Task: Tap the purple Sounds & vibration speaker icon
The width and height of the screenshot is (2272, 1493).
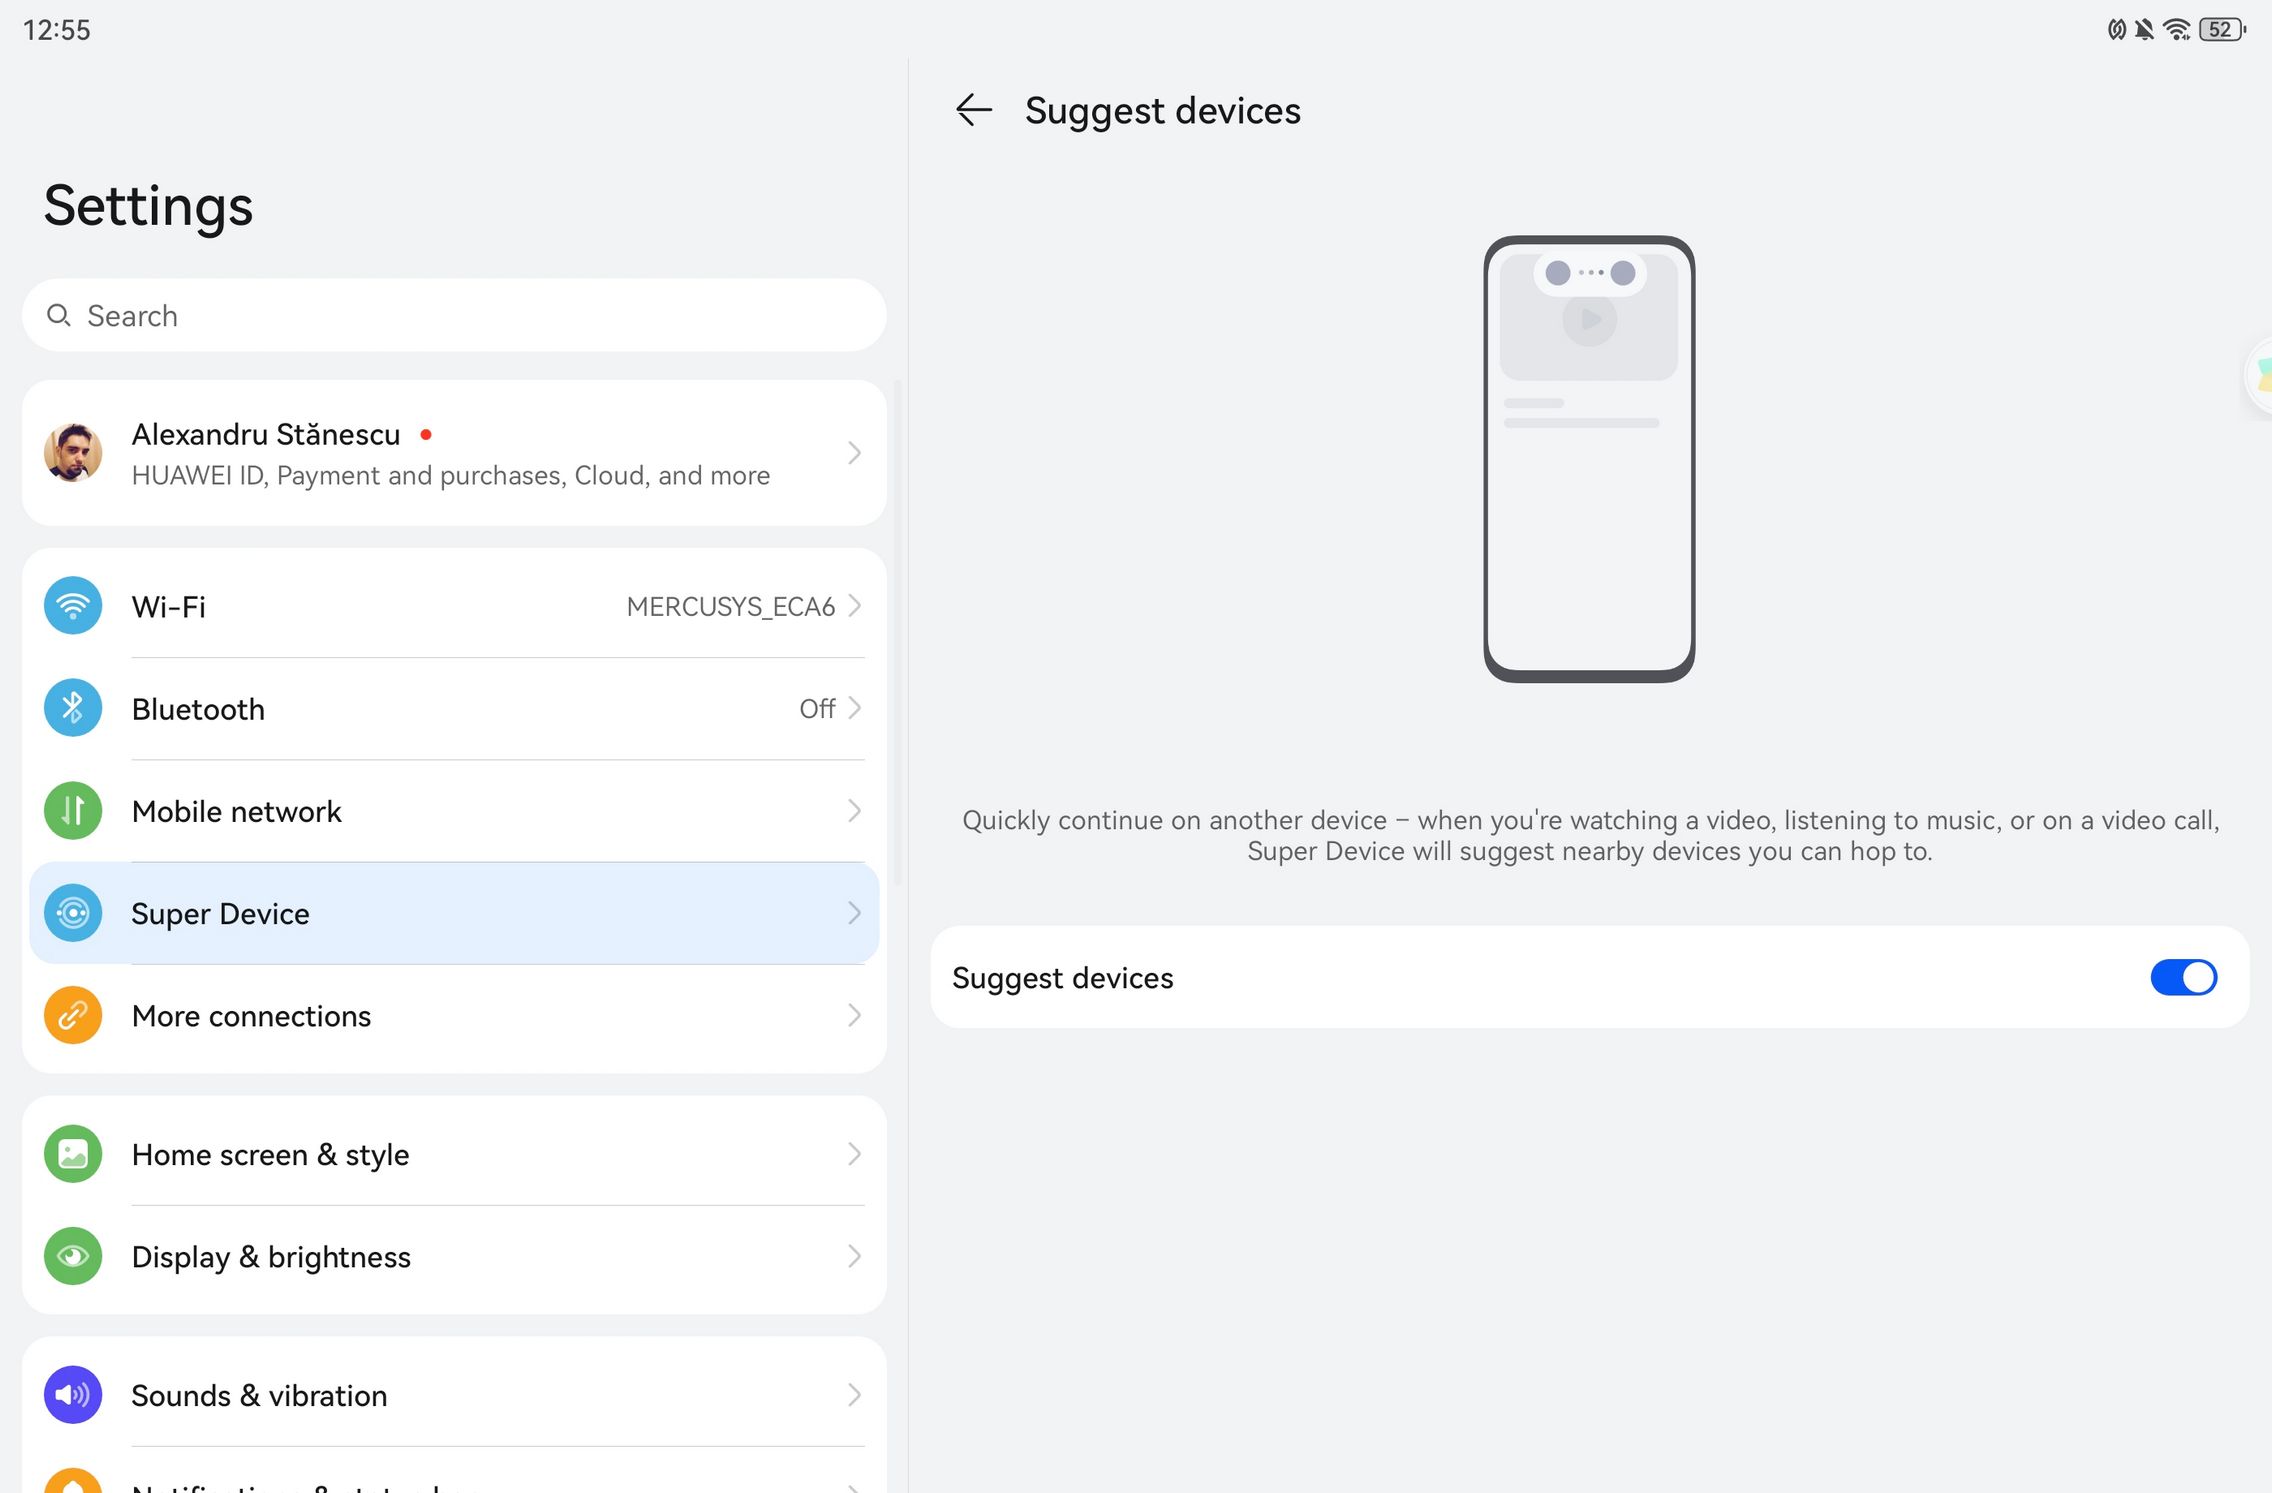Action: [73, 1395]
